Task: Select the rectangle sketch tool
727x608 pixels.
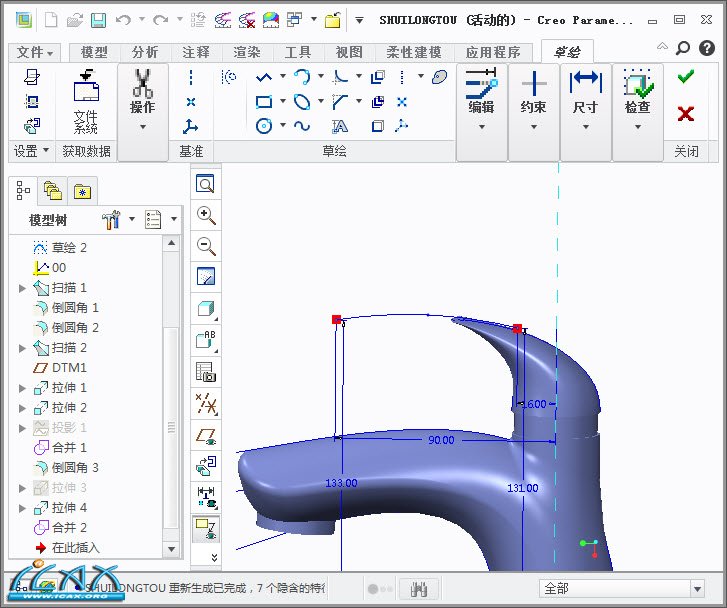Action: point(264,101)
